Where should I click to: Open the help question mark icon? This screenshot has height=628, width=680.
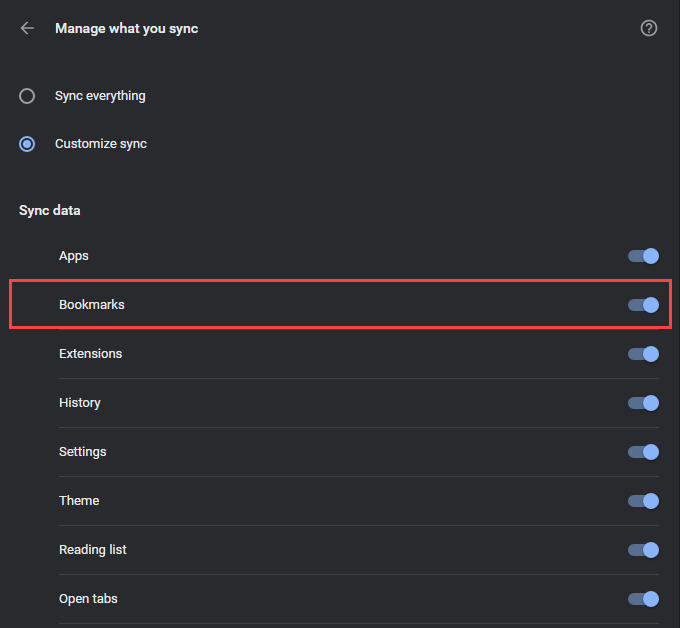(649, 28)
